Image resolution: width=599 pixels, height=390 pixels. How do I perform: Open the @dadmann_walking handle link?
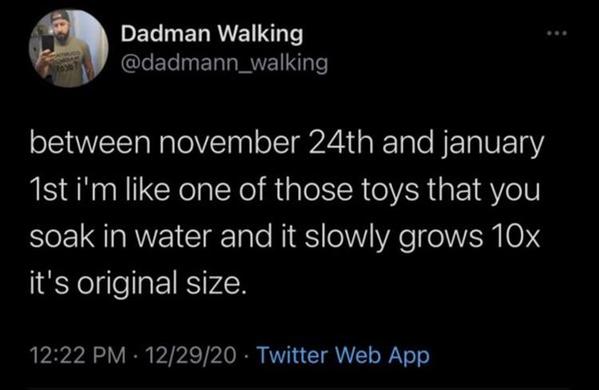click(224, 63)
